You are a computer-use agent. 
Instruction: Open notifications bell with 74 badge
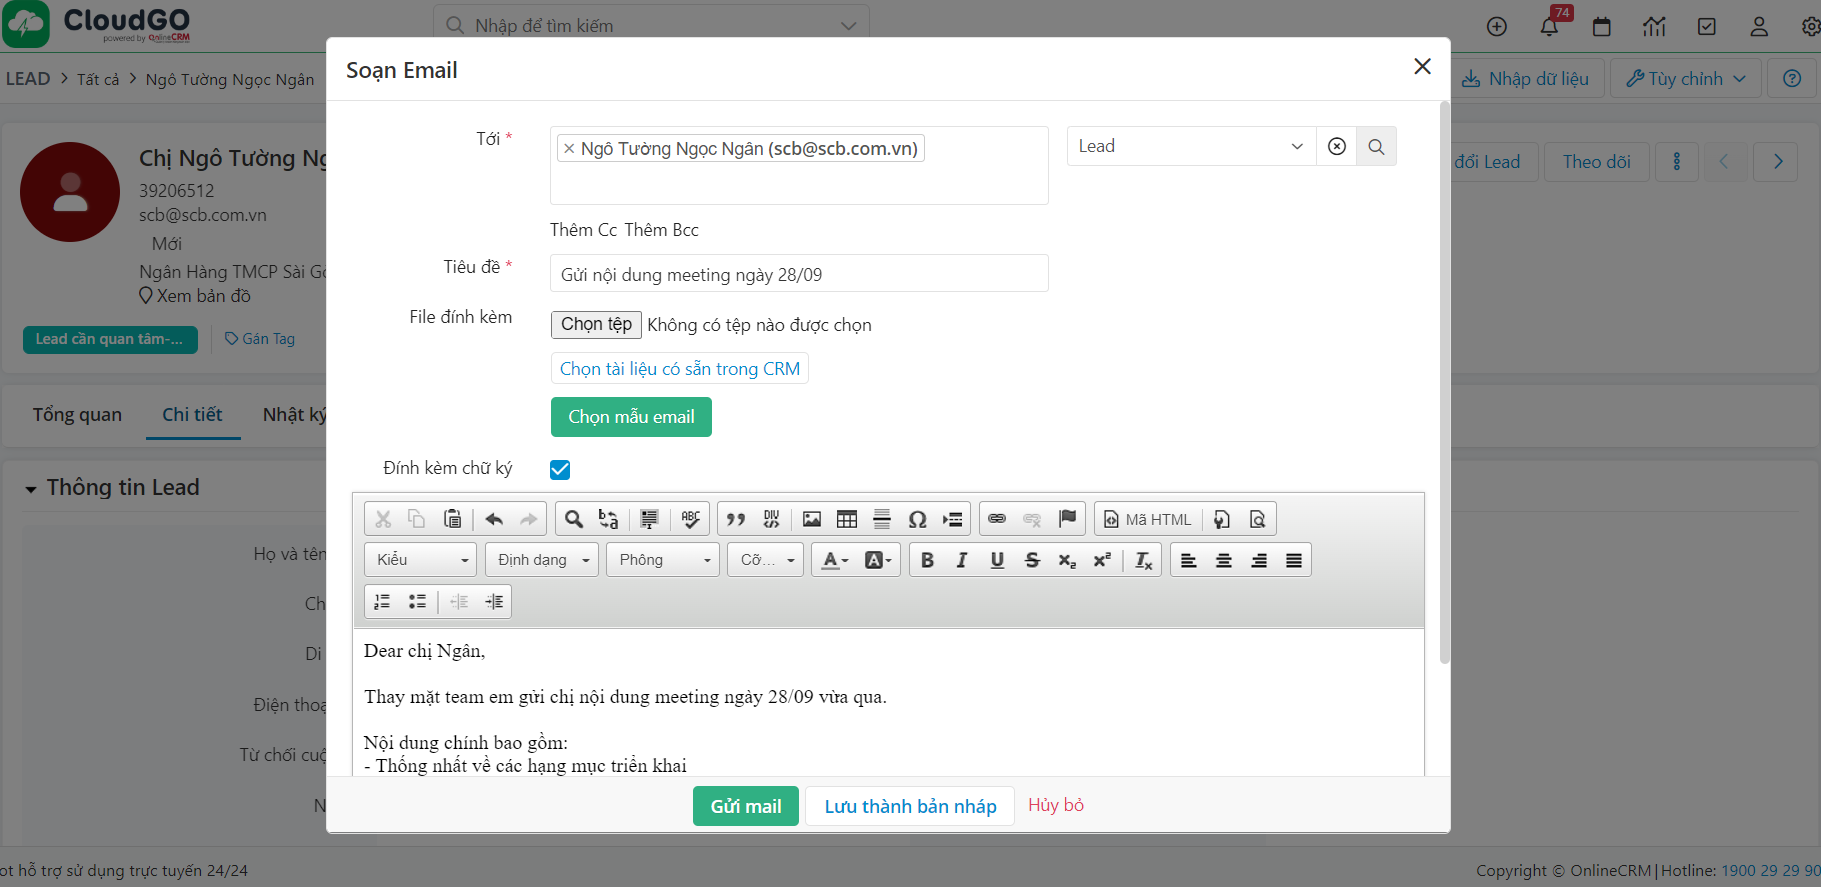1549,26
